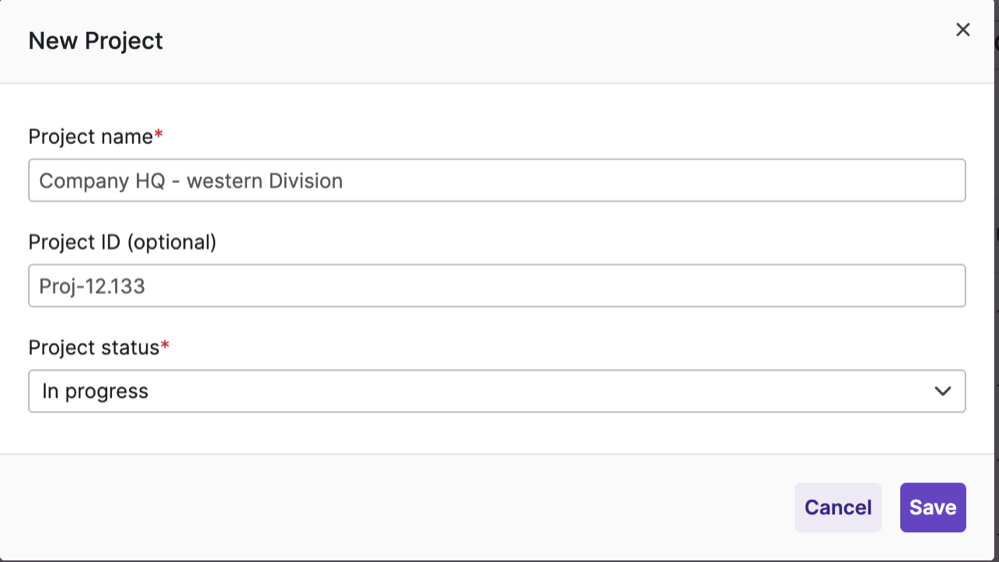The height and width of the screenshot is (562, 999).
Task: Click red asterisk beside Project name
Action: point(159,135)
